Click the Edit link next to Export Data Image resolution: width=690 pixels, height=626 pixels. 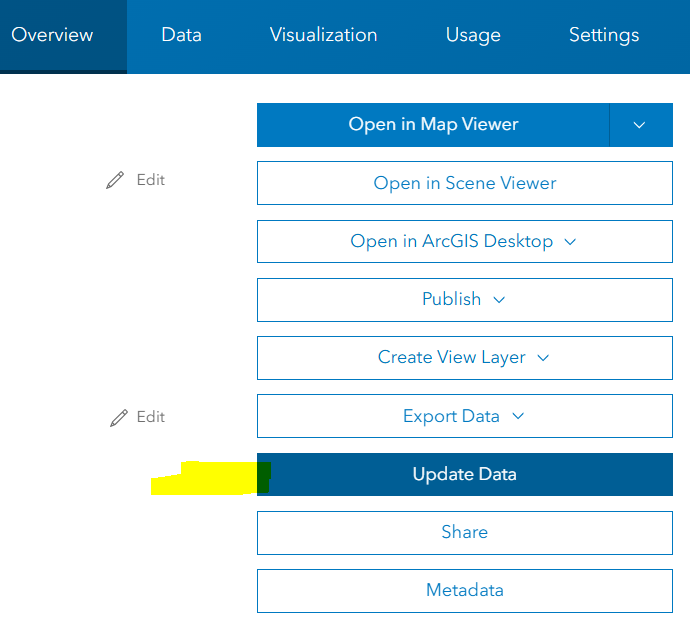pos(151,417)
